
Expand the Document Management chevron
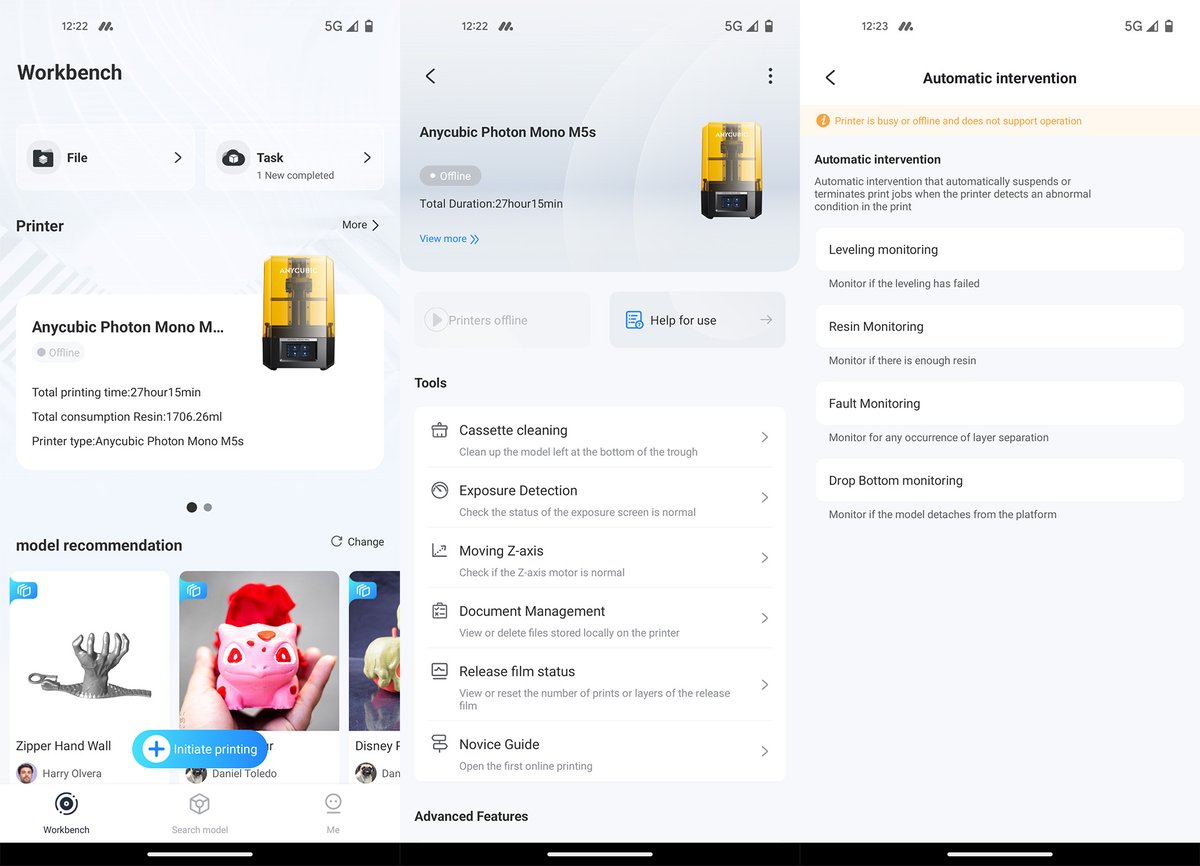click(765, 618)
